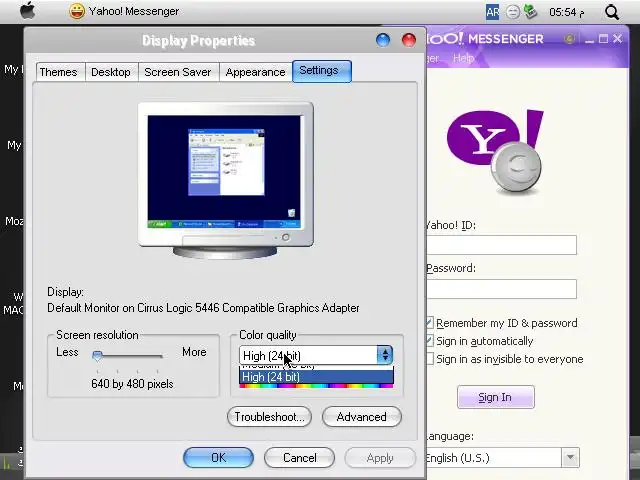640x480 pixels.
Task: Click the Yahoo! logo in Messenger window
Action: [495, 151]
